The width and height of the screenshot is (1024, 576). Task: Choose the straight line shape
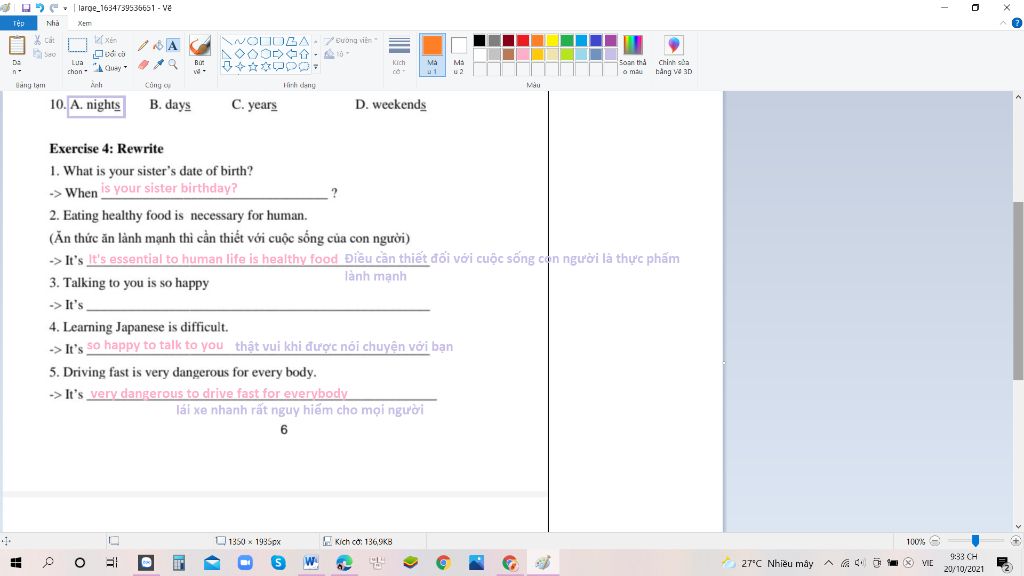(x=227, y=41)
